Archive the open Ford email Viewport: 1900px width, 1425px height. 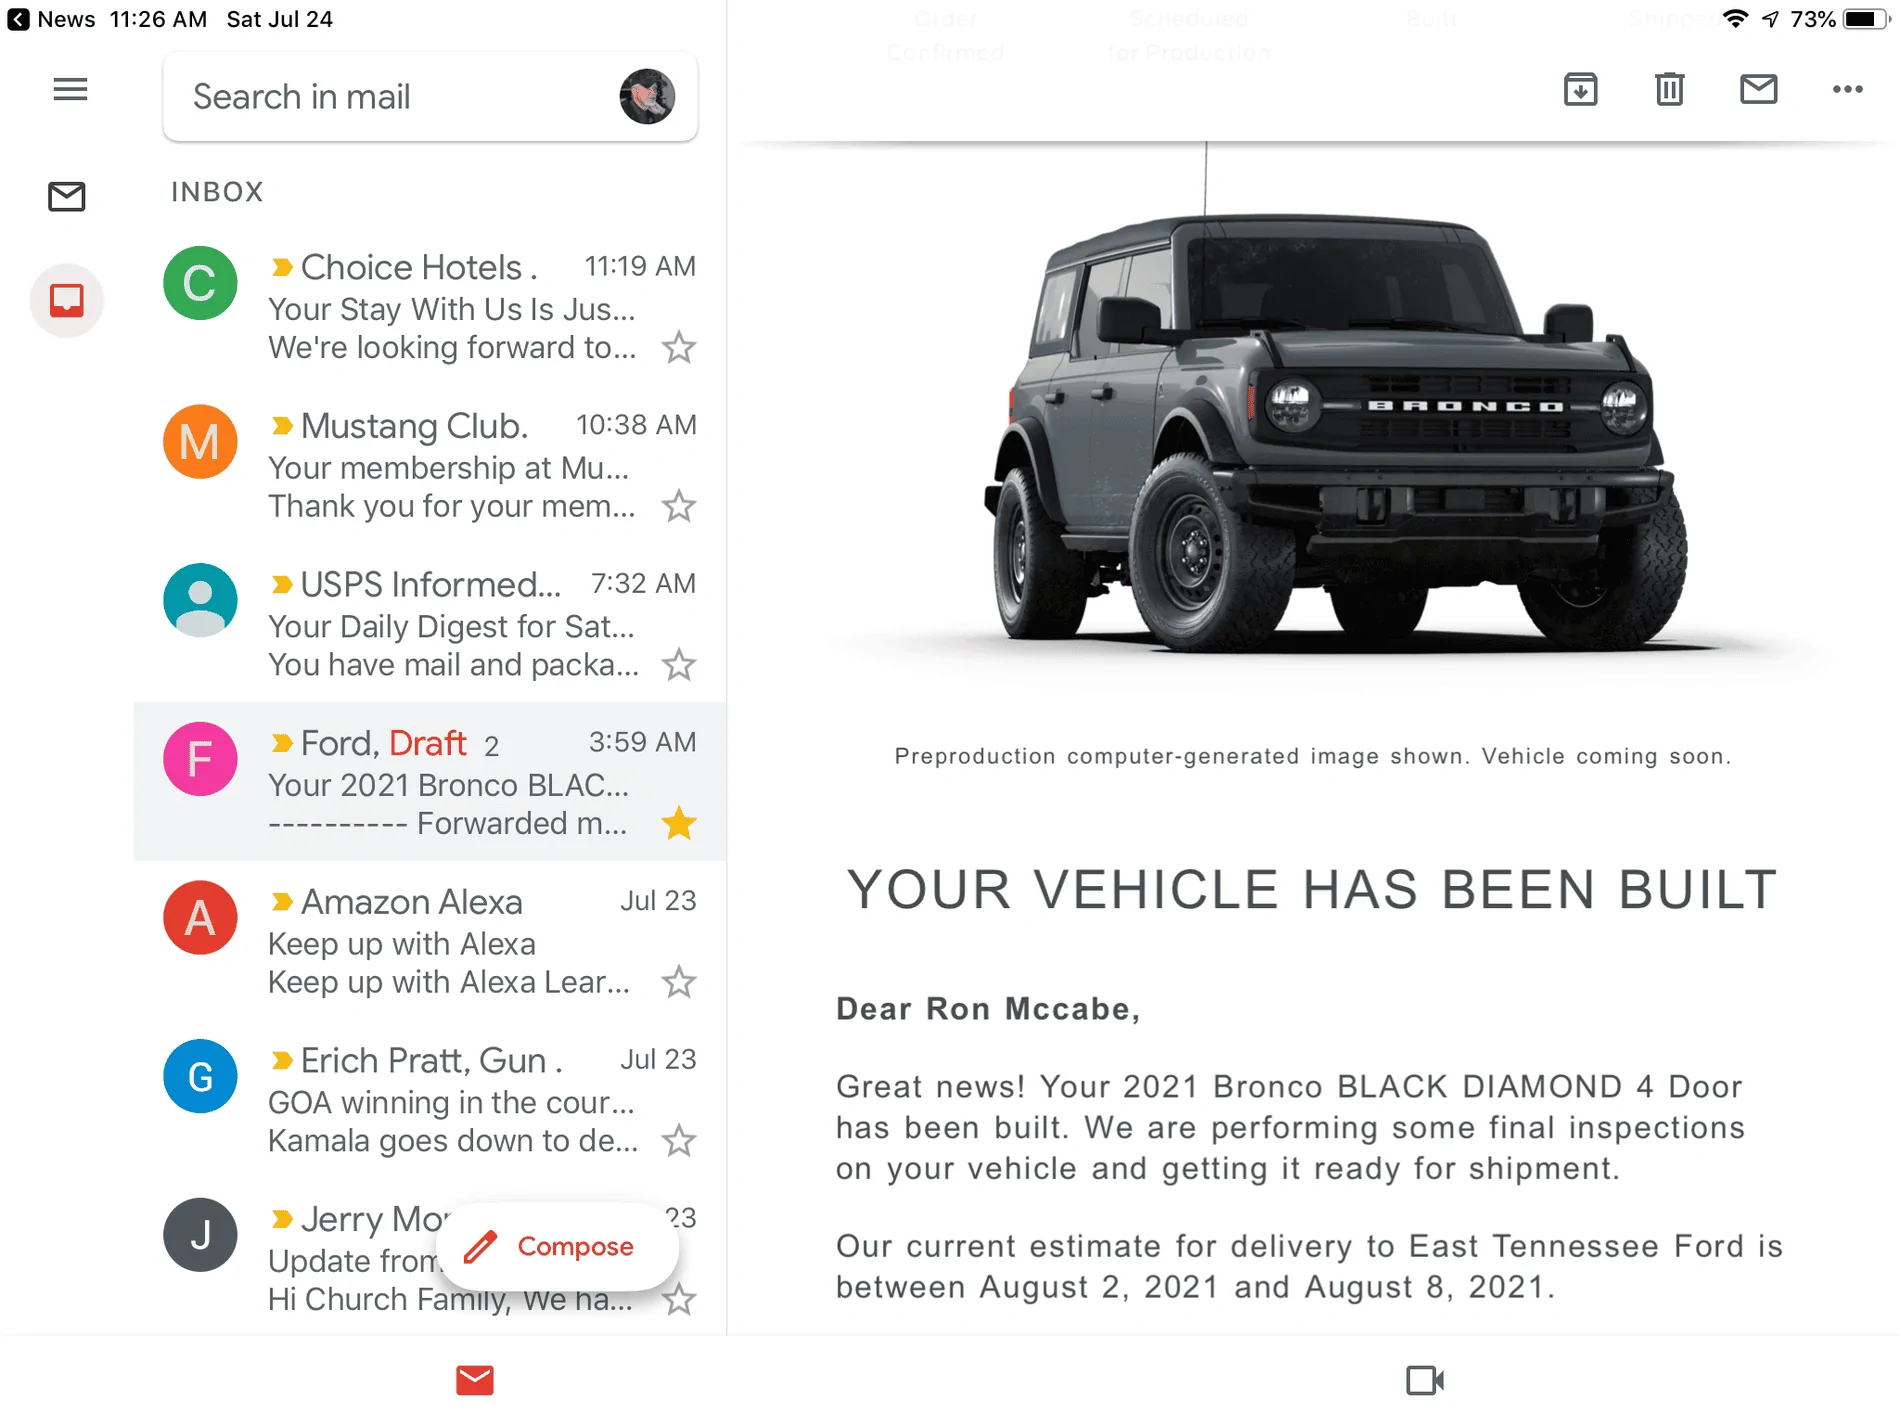pyautogui.click(x=1580, y=89)
